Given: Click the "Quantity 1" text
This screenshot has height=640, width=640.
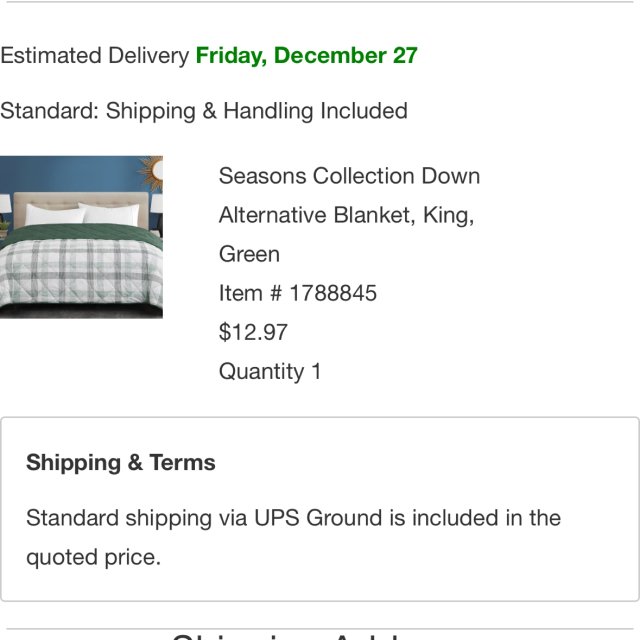Looking at the screenshot, I should (270, 371).
